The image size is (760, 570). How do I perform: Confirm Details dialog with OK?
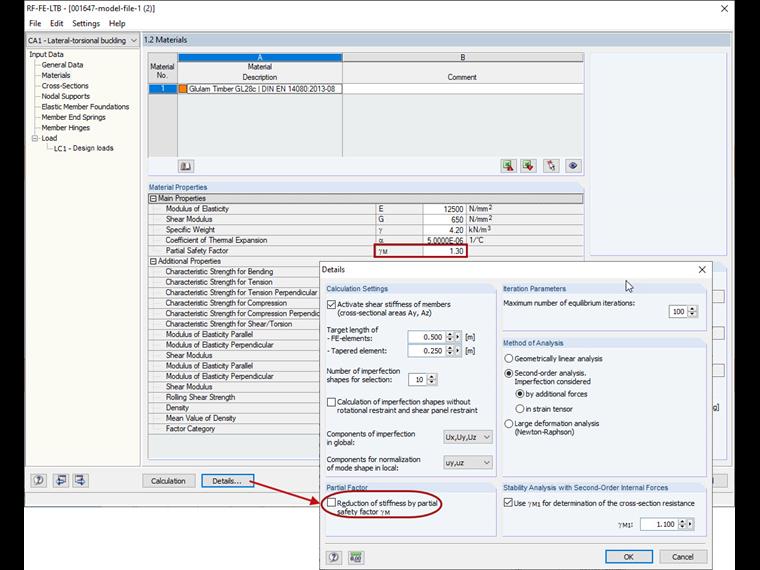click(629, 557)
